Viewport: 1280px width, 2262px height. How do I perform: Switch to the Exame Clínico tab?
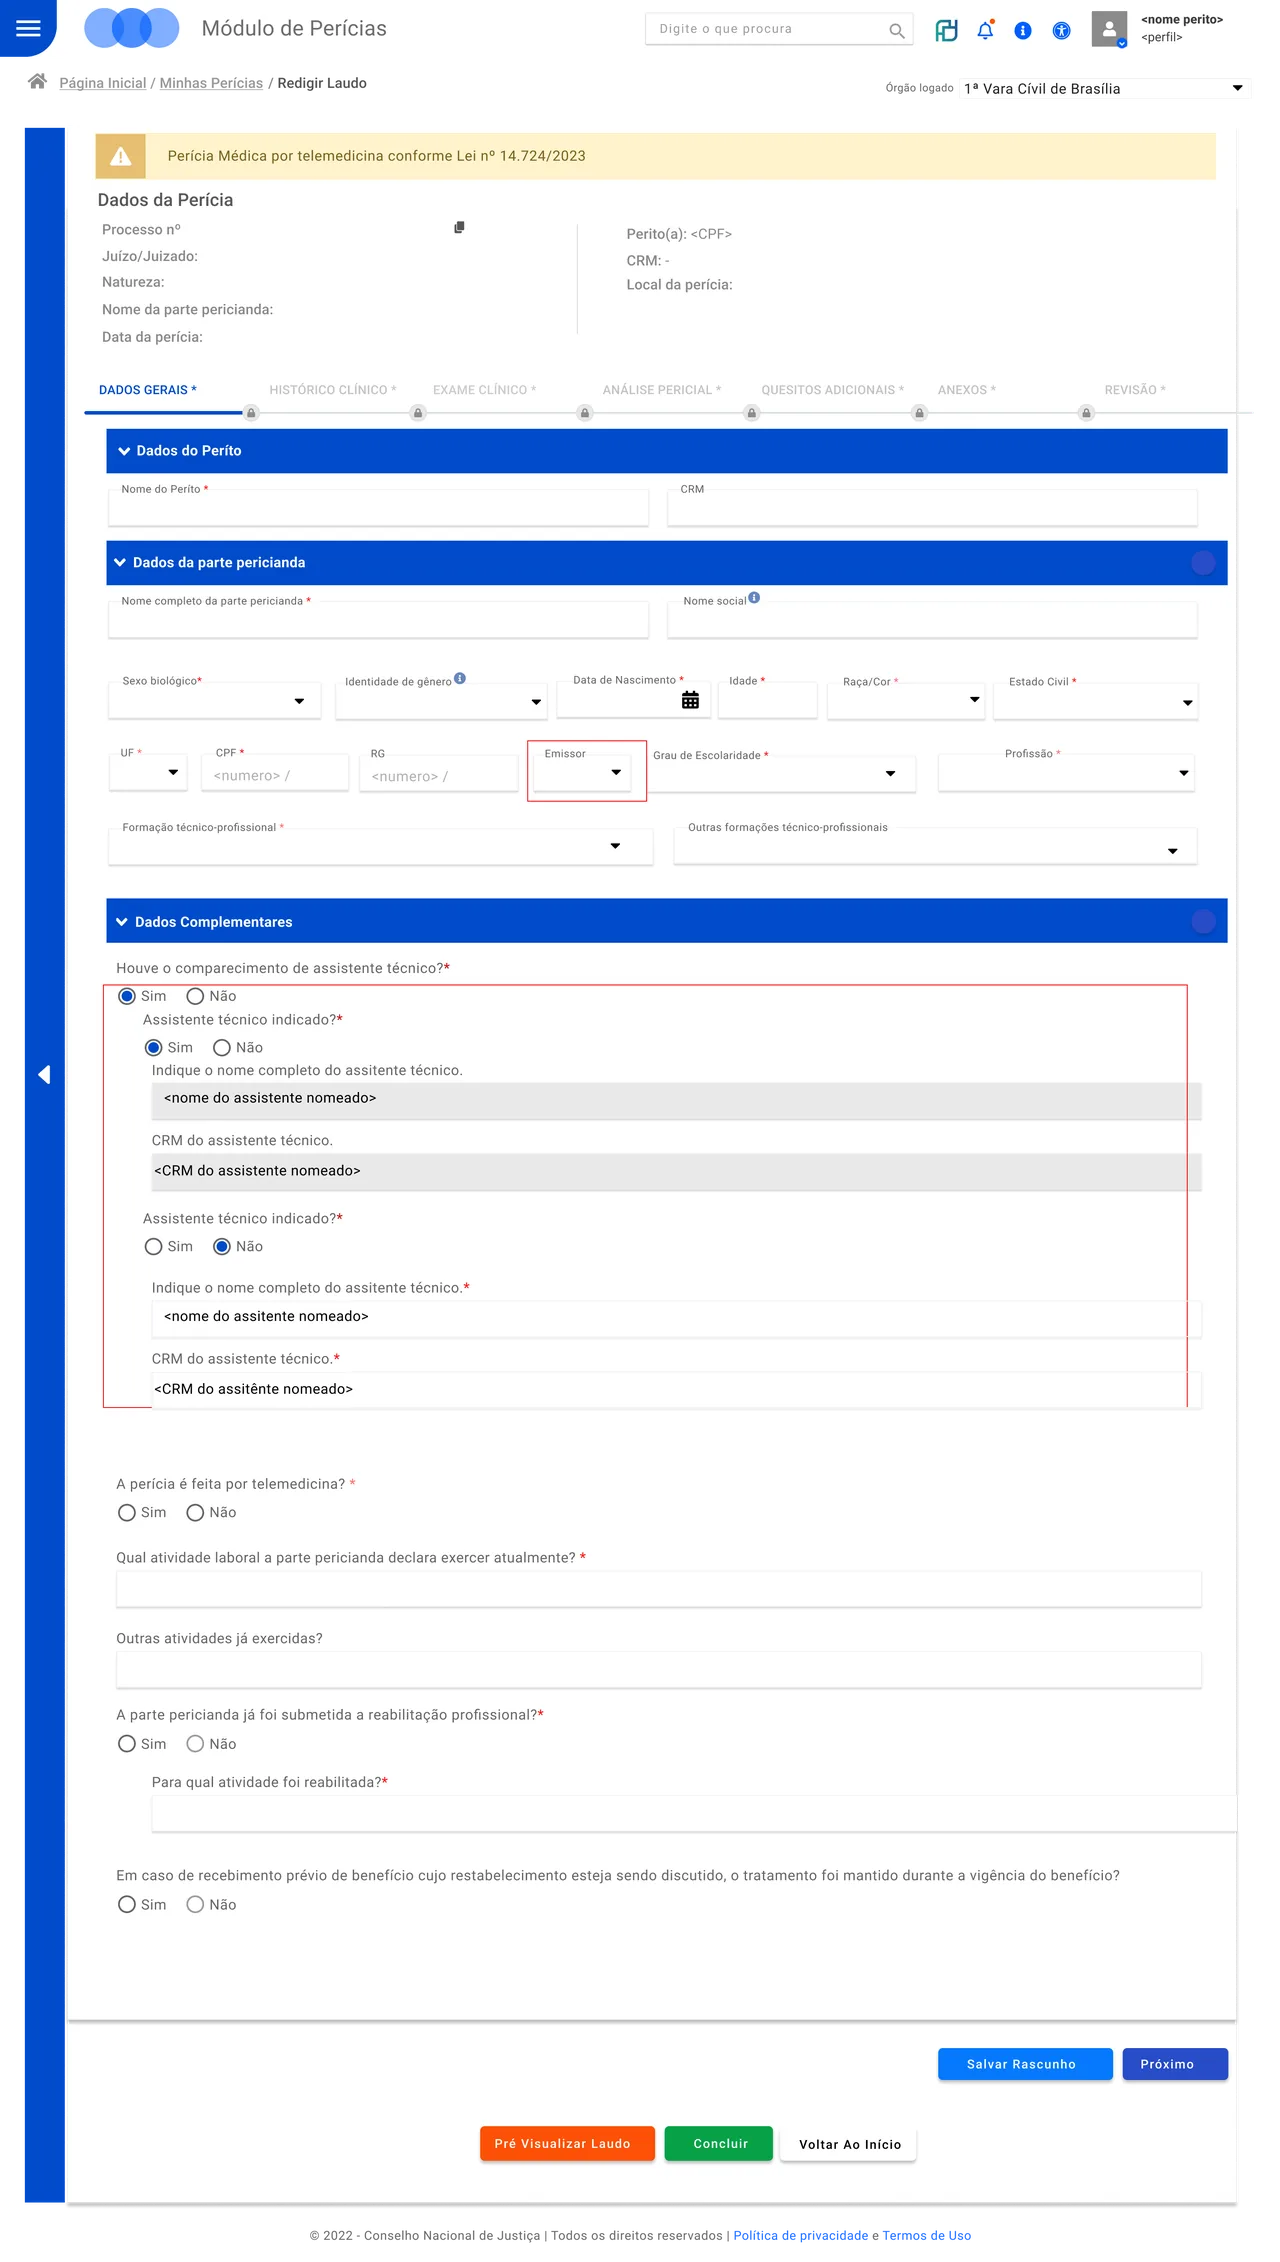tap(485, 390)
